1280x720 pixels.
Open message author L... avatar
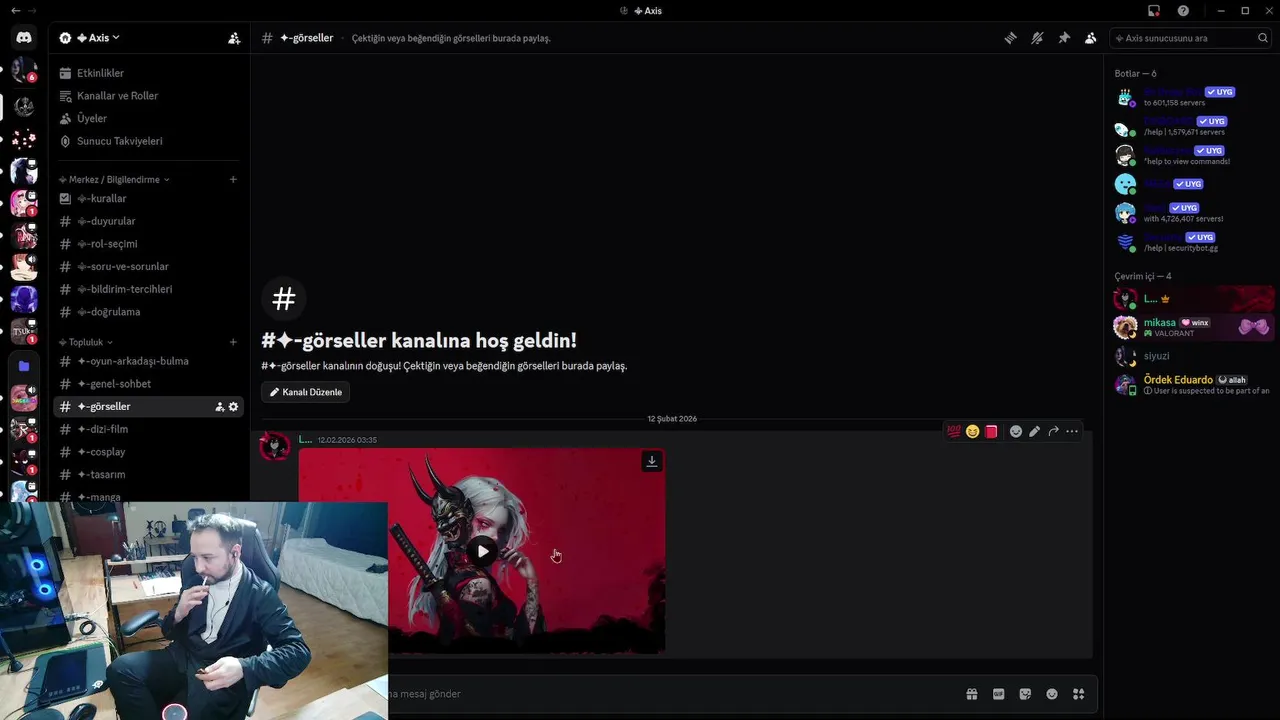[275, 447]
